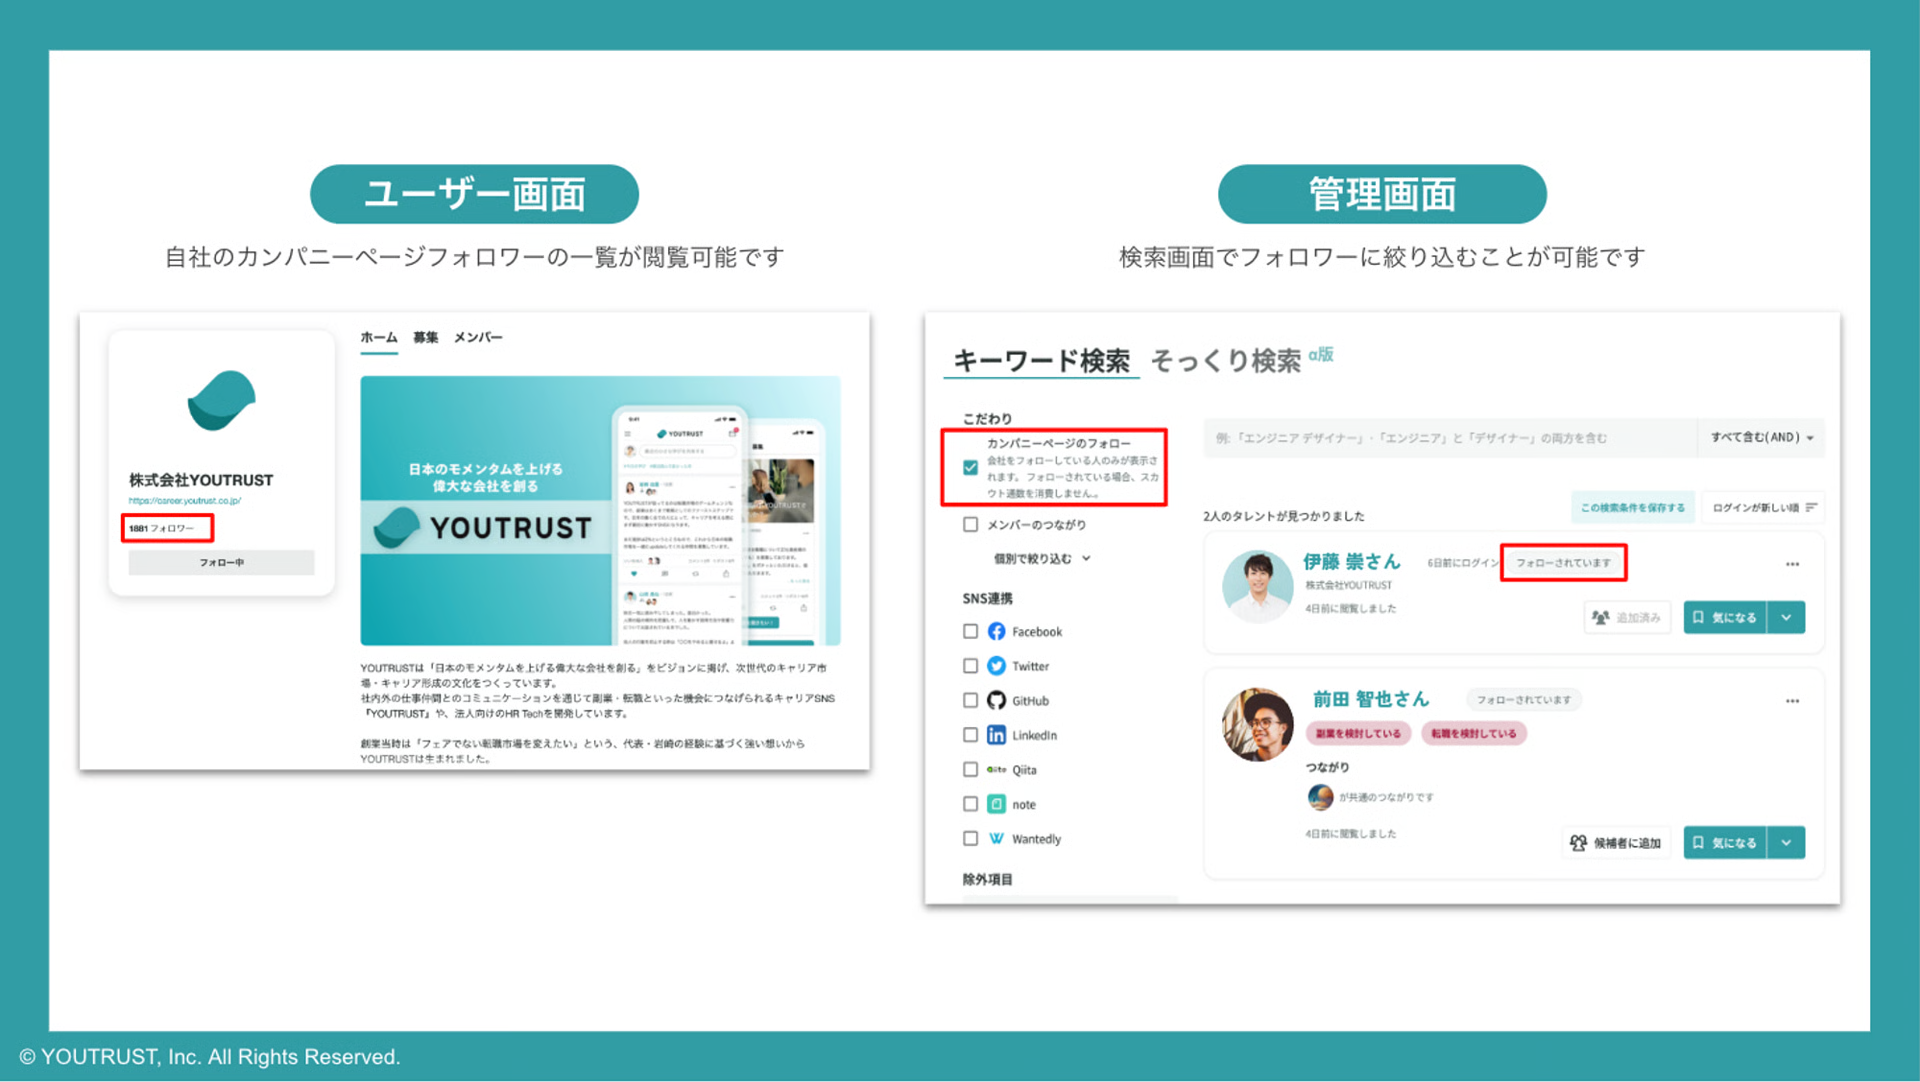
Task: Click the GitHub icon under SNS連携
Action: click(x=996, y=700)
